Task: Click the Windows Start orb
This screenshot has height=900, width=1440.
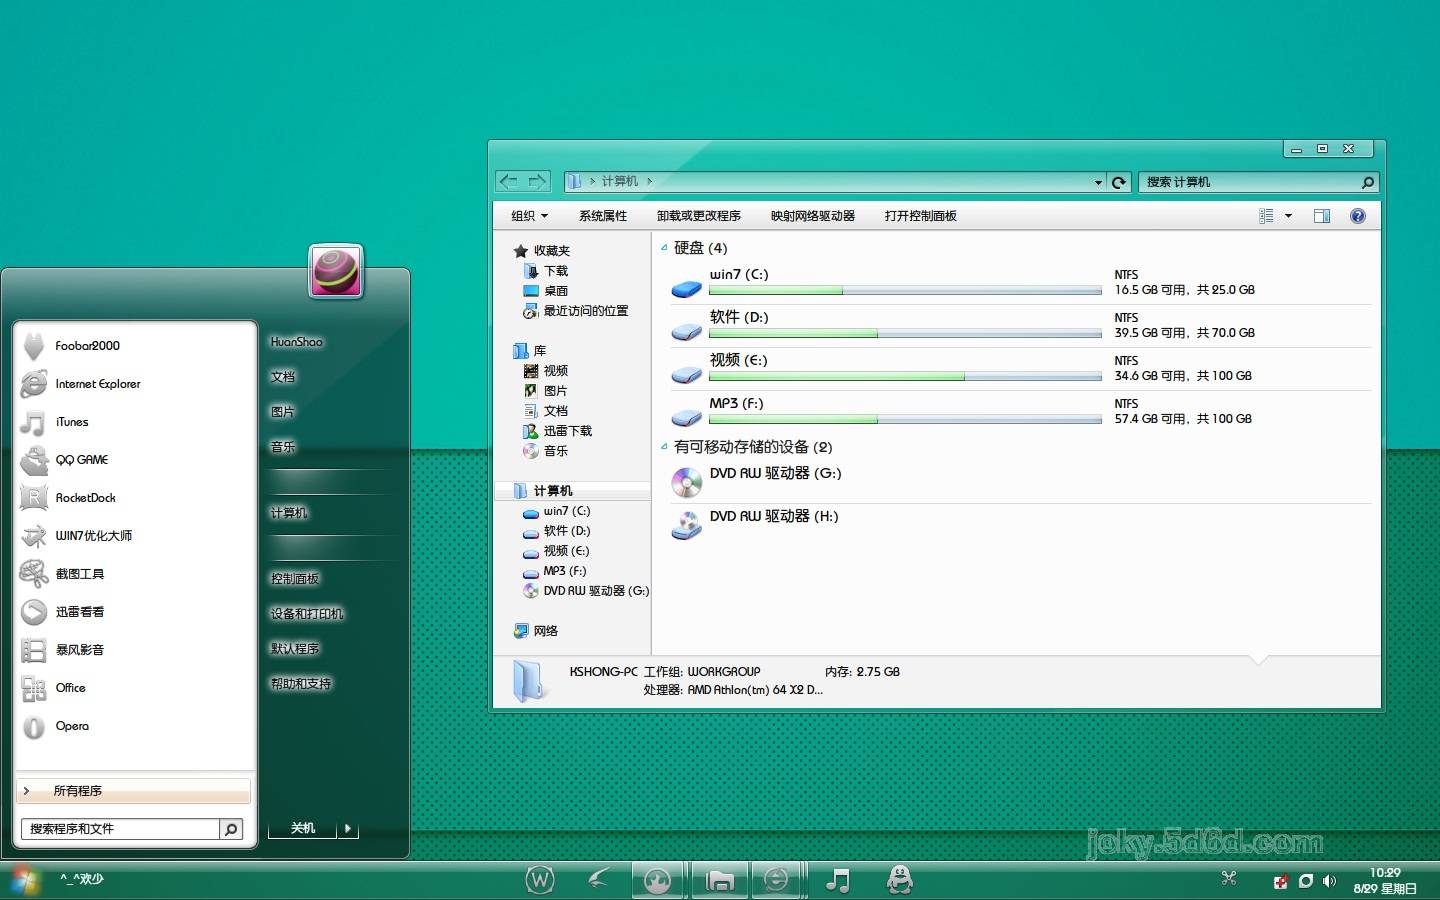Action: (24, 880)
